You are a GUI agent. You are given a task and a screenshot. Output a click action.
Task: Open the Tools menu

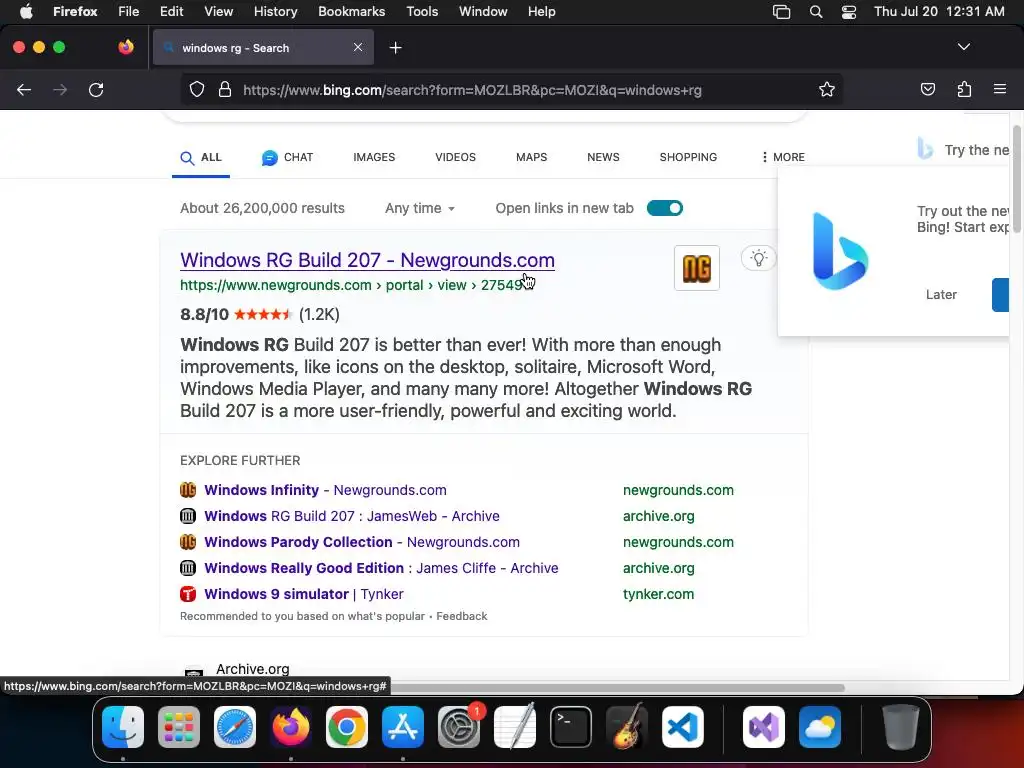pos(422,12)
